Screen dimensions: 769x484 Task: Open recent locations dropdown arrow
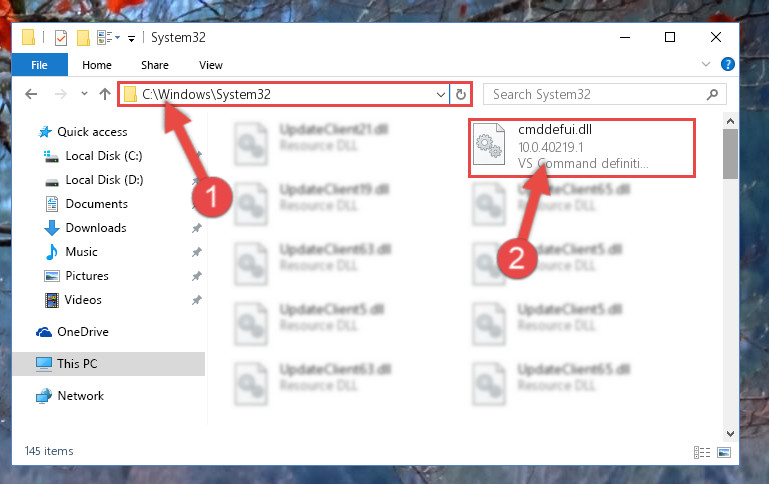84,93
